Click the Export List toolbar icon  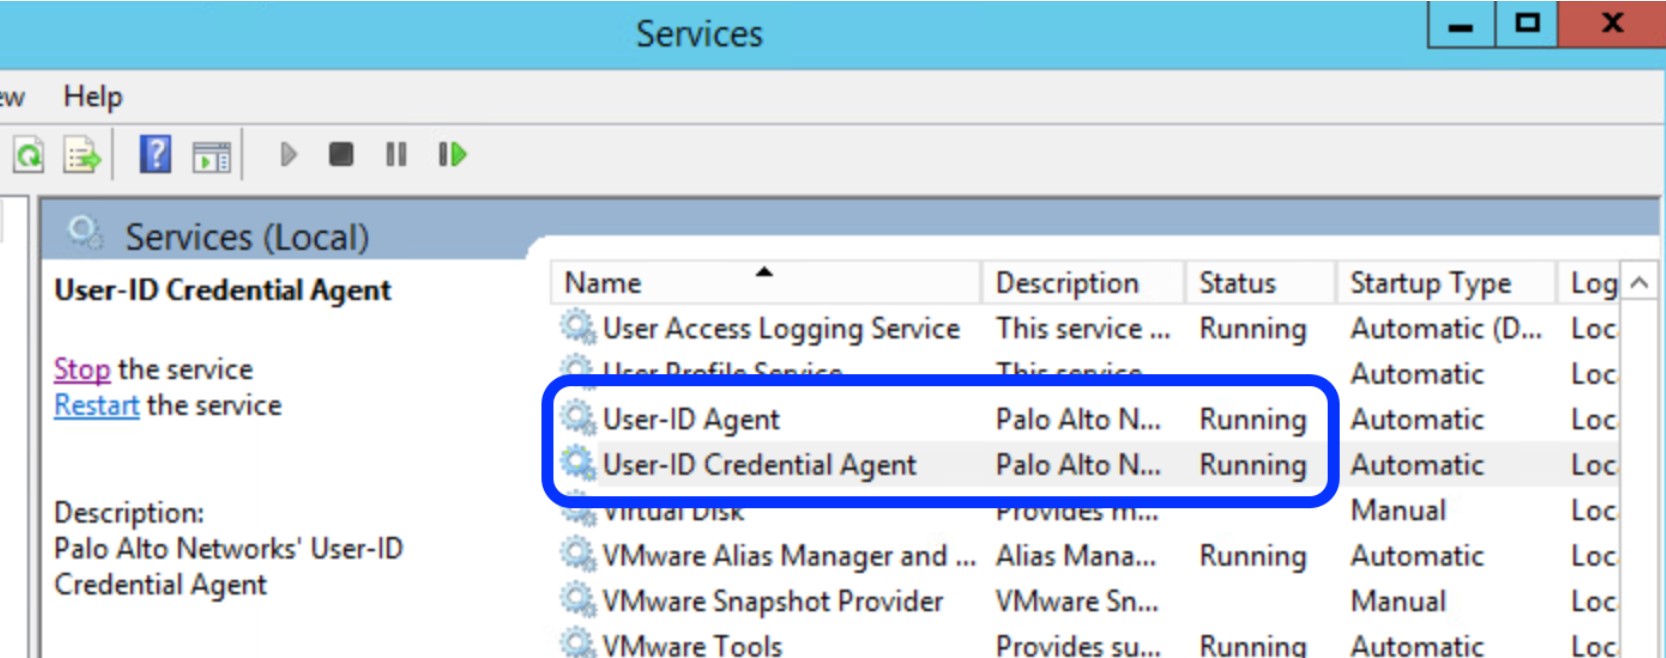coord(82,155)
